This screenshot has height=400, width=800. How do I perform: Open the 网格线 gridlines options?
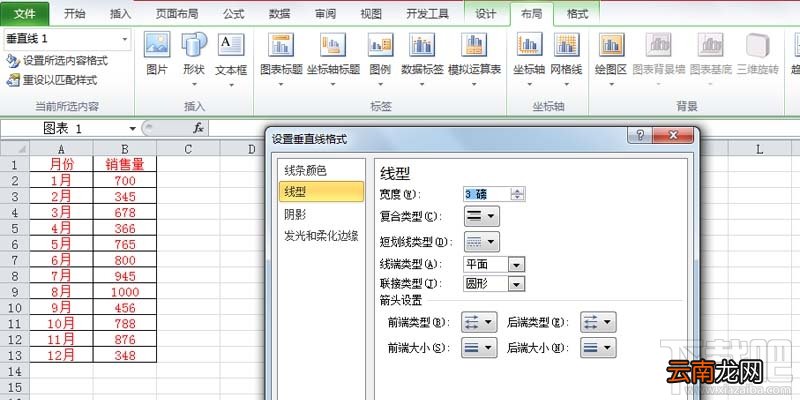point(566,58)
